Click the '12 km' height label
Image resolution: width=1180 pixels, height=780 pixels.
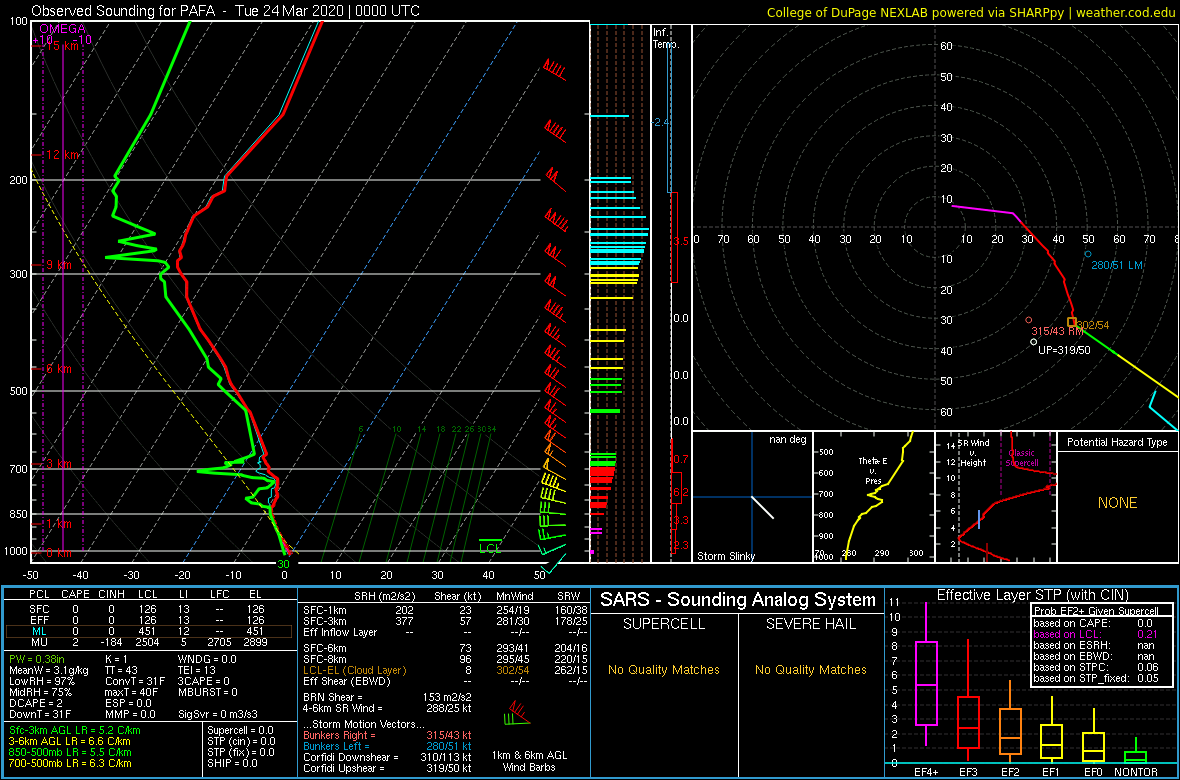[62, 154]
